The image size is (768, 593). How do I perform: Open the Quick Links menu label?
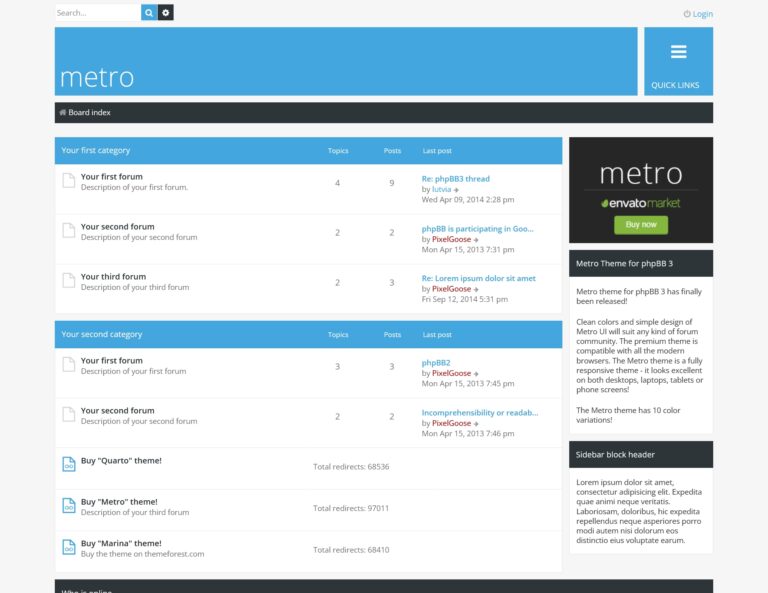pos(675,85)
